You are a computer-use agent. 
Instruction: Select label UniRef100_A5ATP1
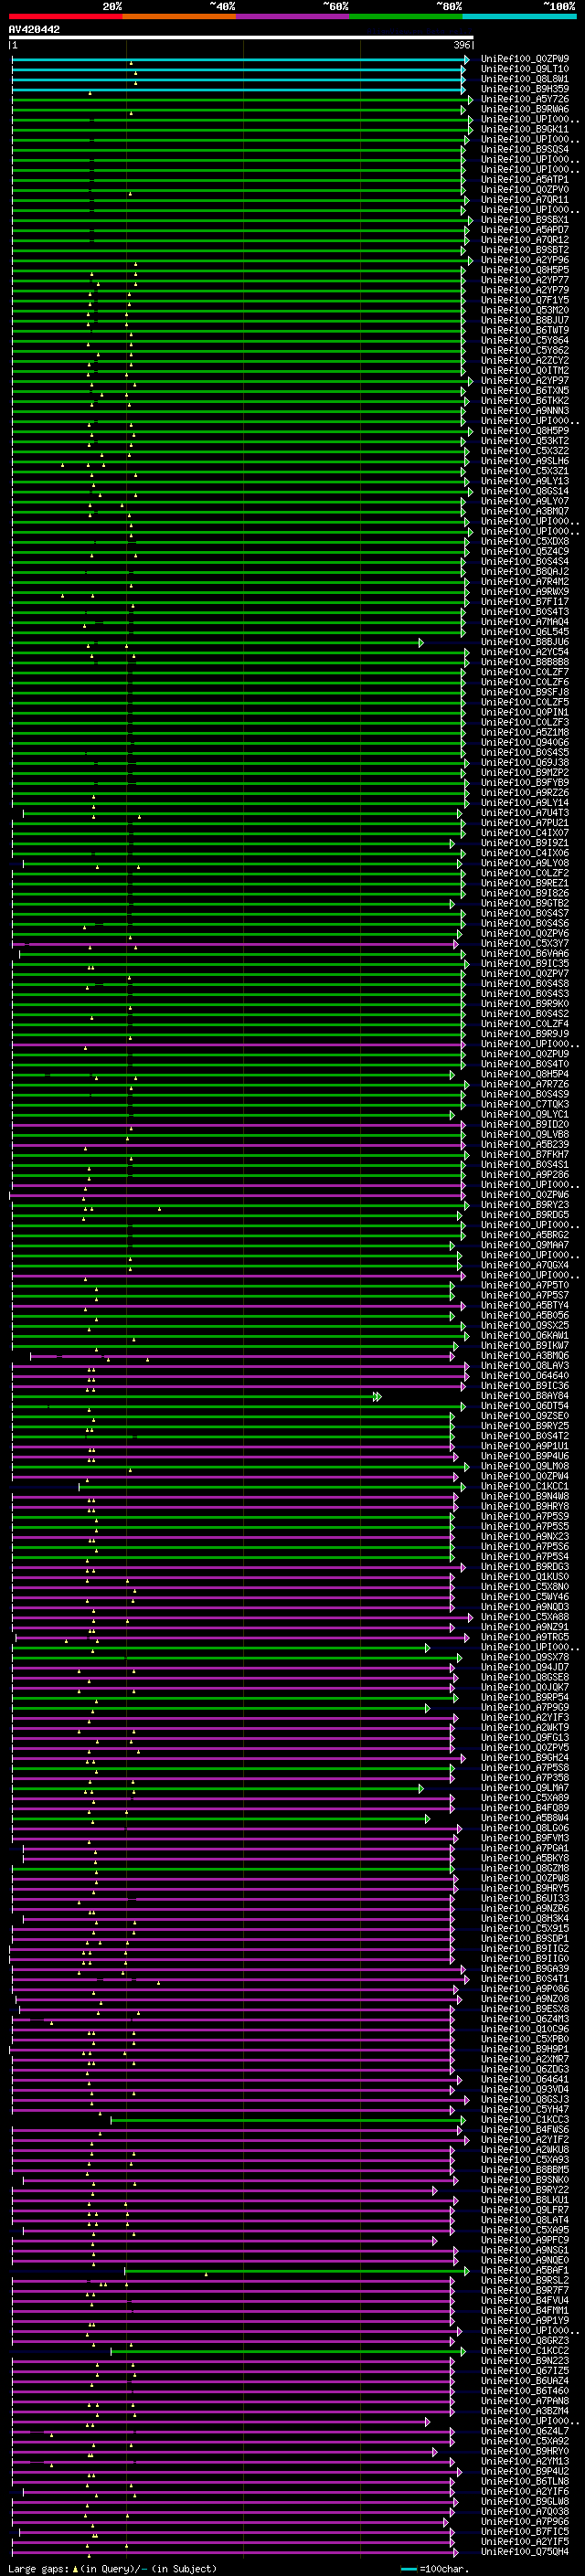tap(524, 180)
